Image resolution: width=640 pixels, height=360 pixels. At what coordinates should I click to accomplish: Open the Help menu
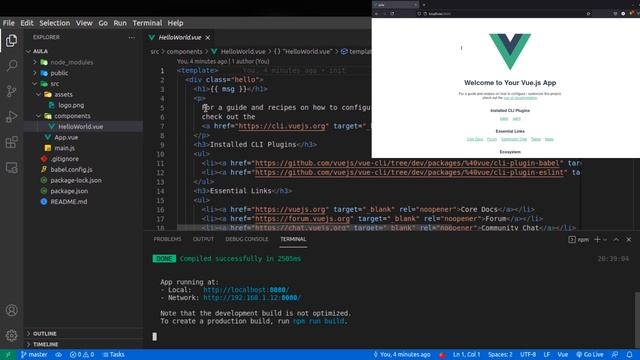click(176, 23)
